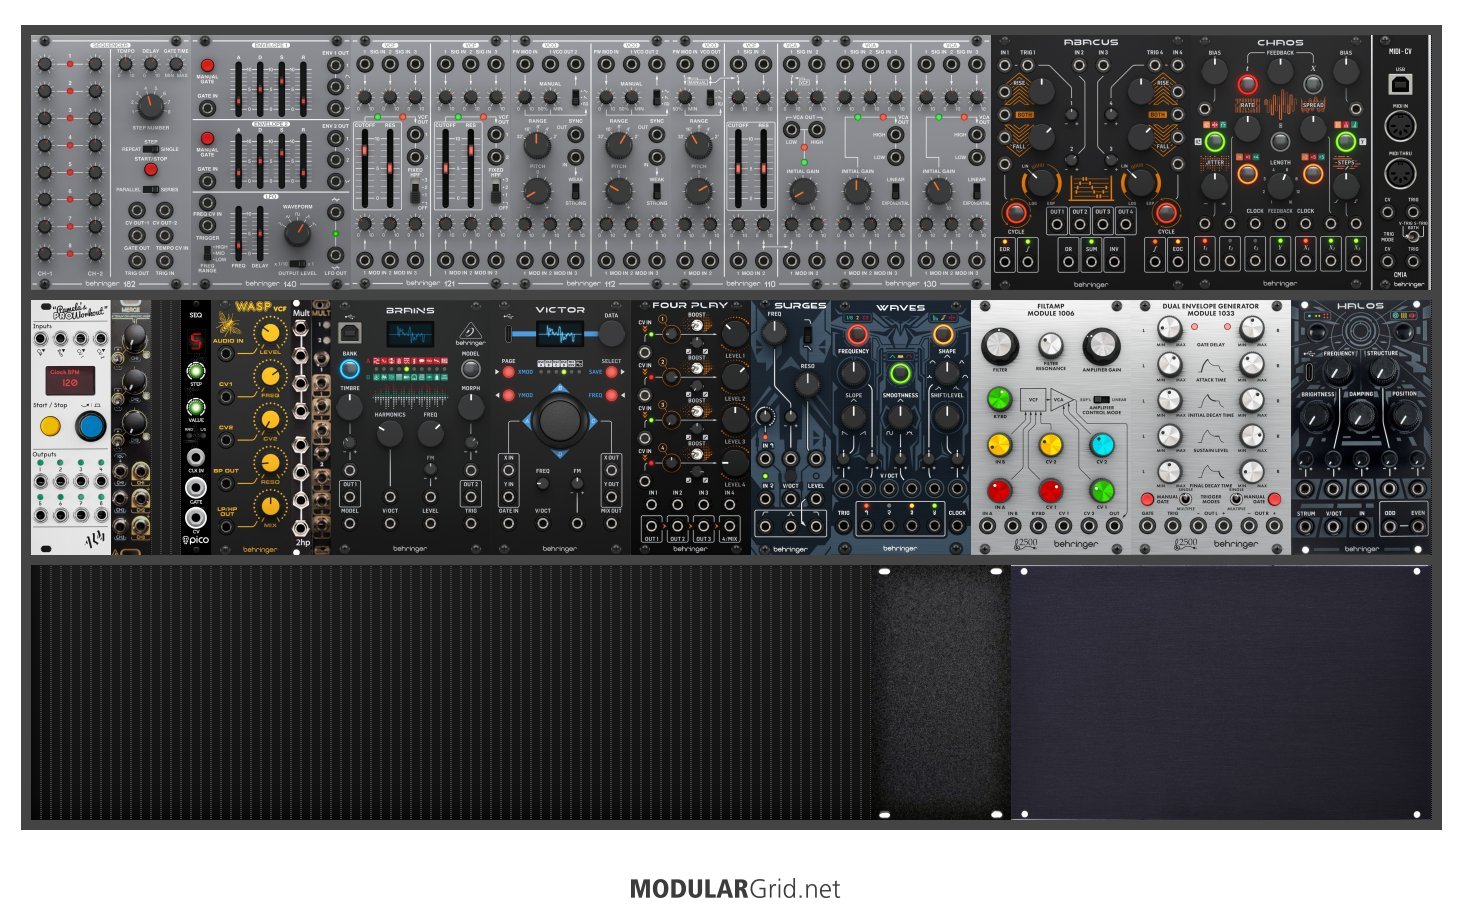Click the Gate Out jack on the 182 Sequencer
This screenshot has height=910, width=1472.
(137, 236)
